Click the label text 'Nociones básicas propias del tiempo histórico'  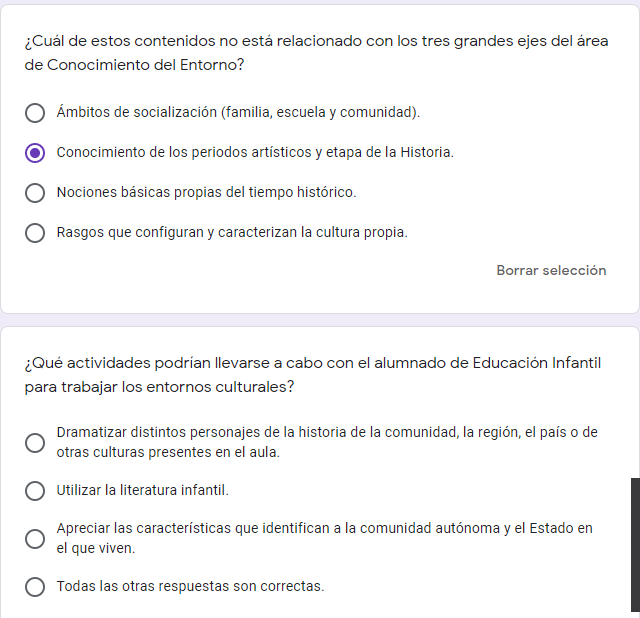coord(206,192)
